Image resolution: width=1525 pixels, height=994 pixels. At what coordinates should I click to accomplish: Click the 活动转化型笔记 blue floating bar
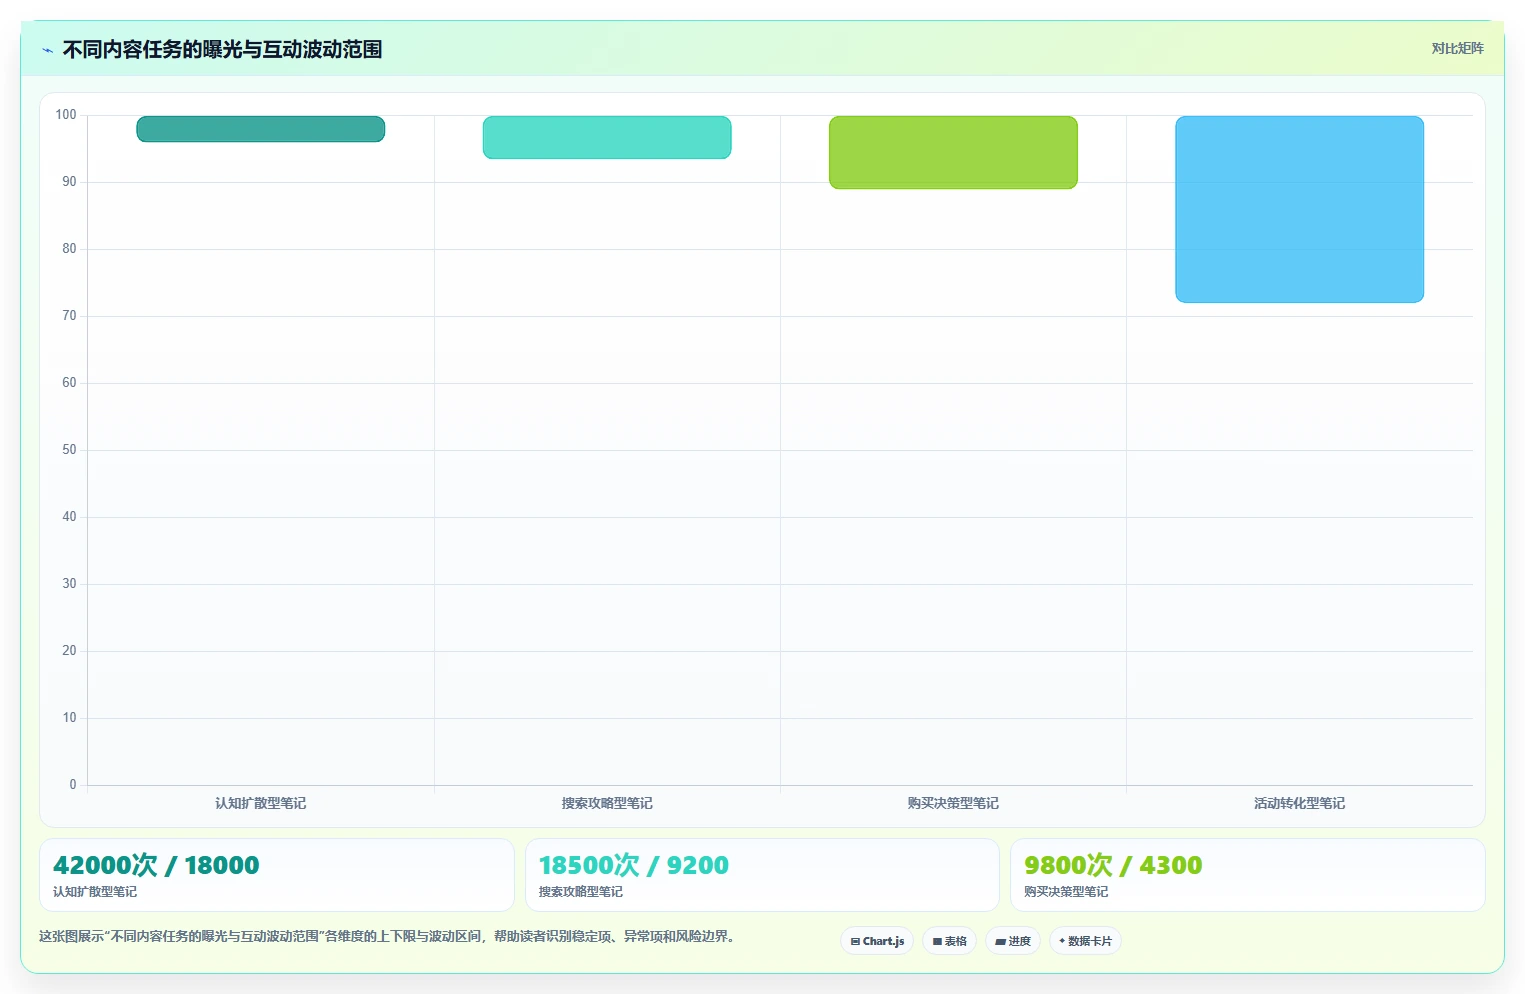1299,209
